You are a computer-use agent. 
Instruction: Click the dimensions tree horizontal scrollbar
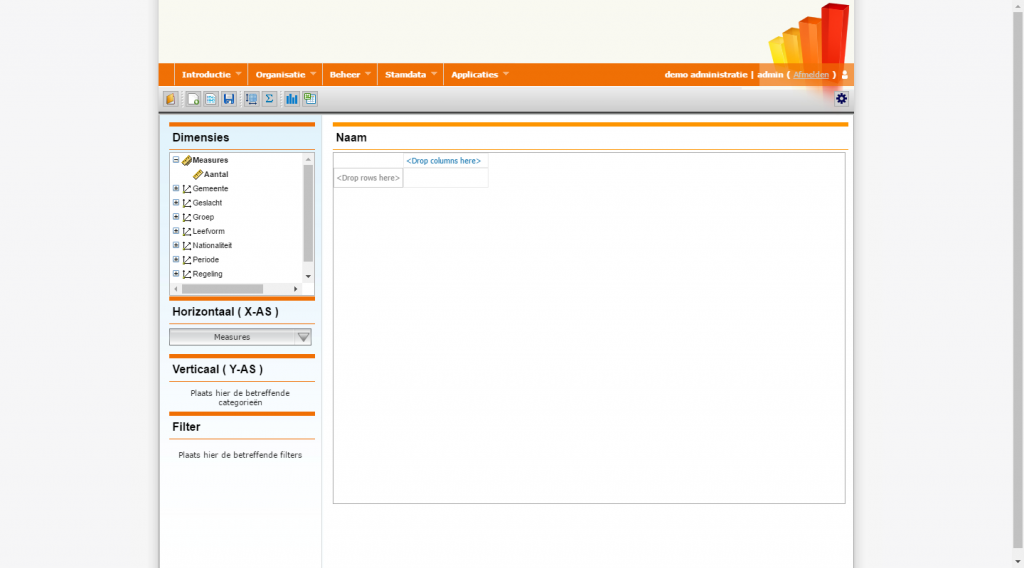tap(222, 289)
